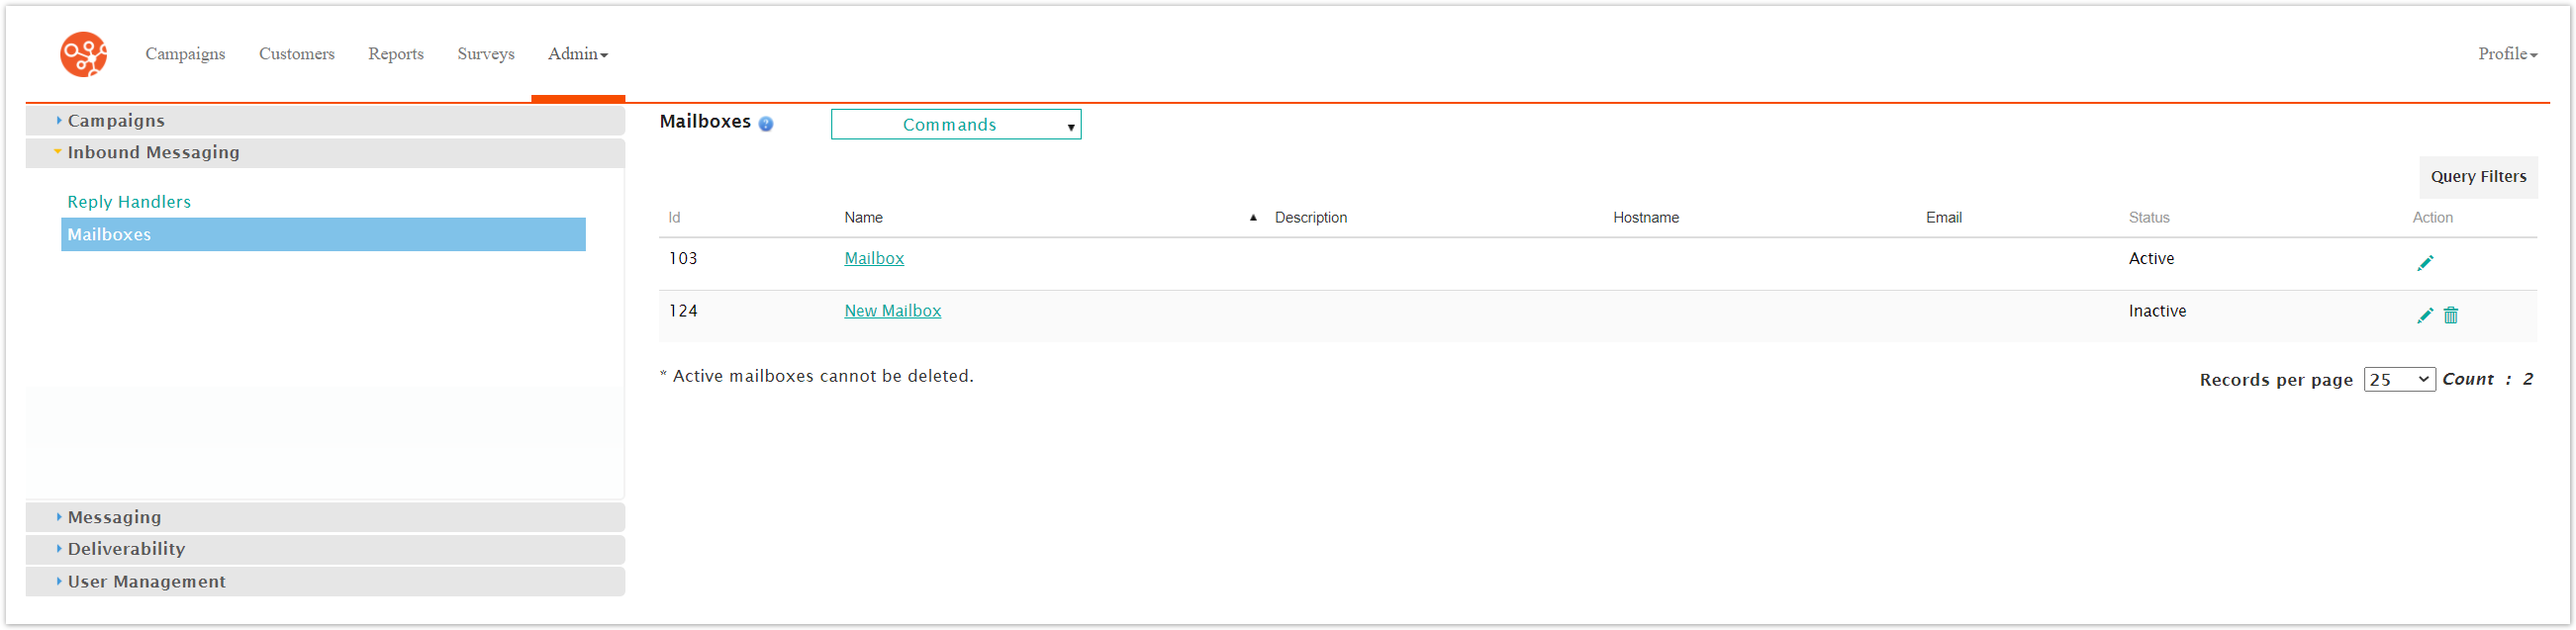Delete New Mailbox with trash icon
The image size is (2576, 630).
tap(2450, 316)
